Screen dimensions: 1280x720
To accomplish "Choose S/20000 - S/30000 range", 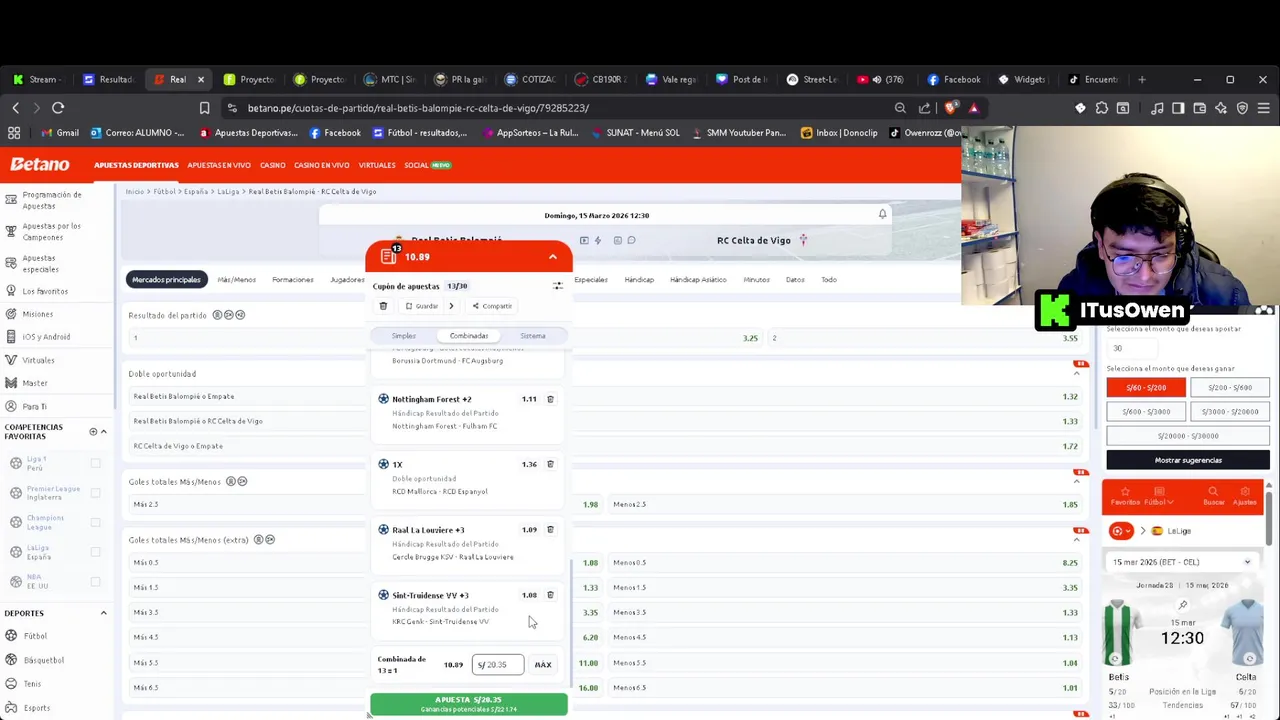I will click(1188, 436).
